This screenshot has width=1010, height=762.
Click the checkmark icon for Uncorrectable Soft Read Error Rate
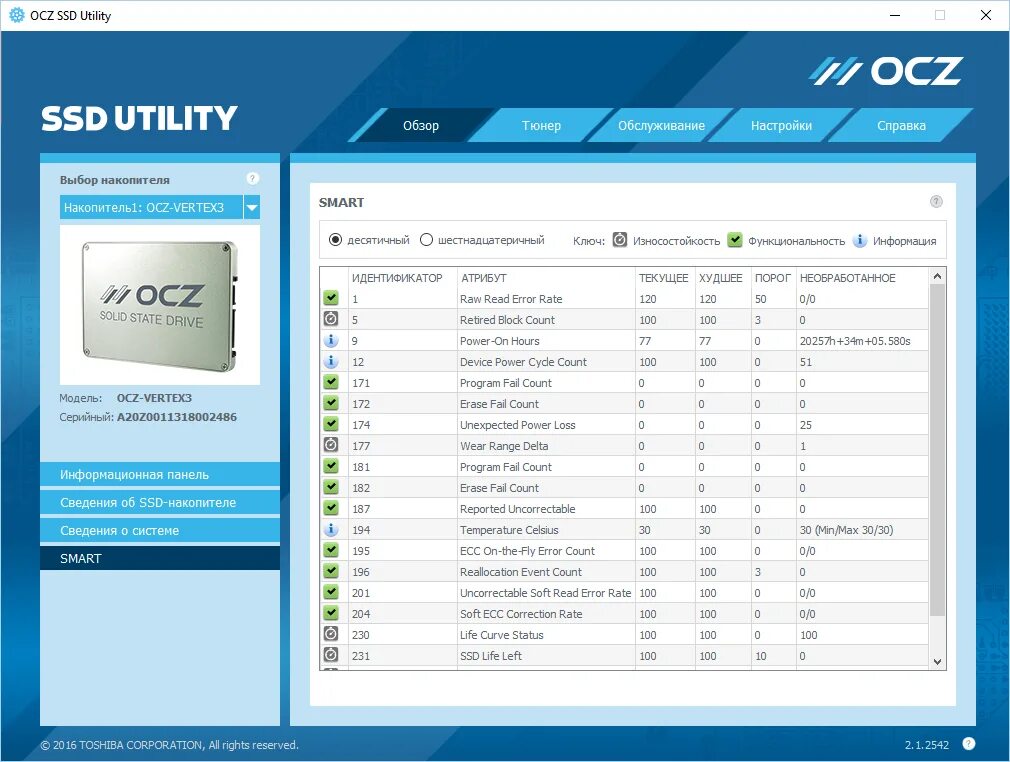[x=330, y=592]
